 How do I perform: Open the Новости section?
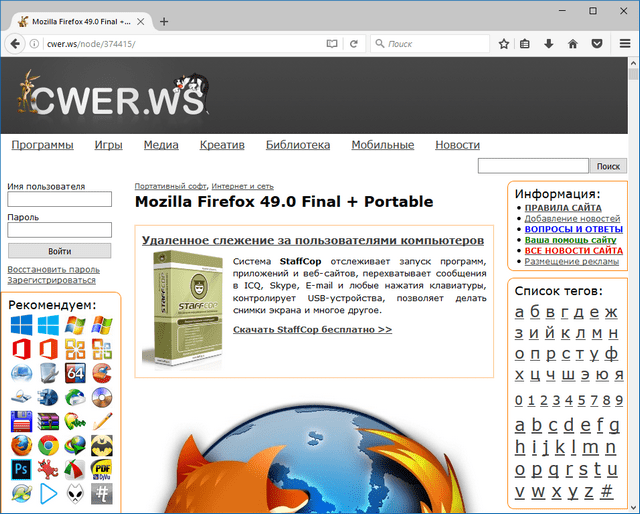[x=458, y=145]
